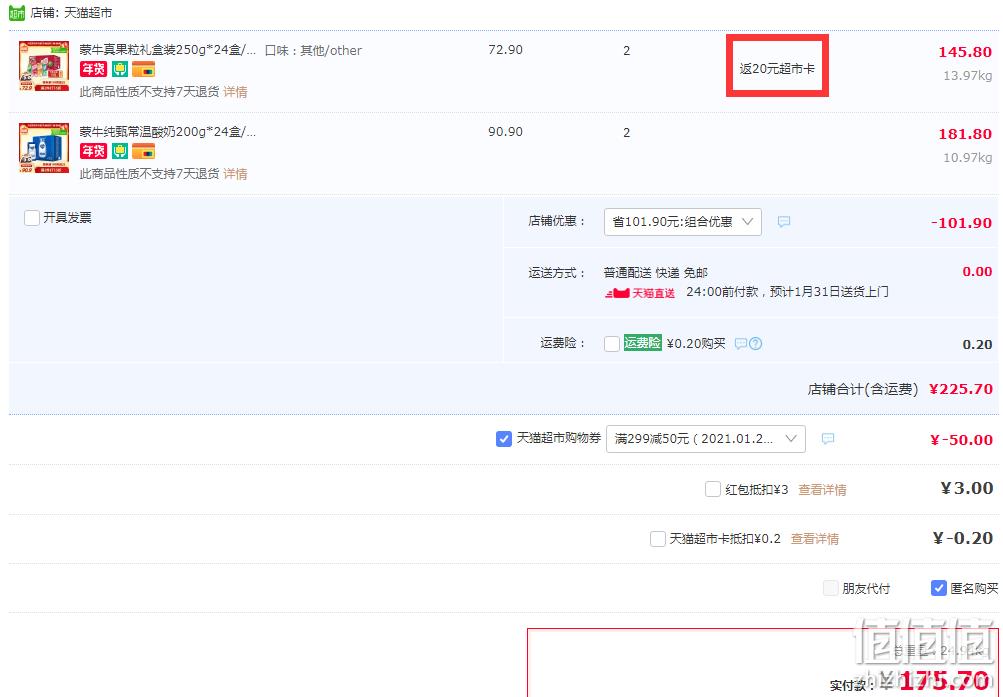Click card badge icon on 蒙牛纯甄 item
1003x697 pixels.
(143, 151)
